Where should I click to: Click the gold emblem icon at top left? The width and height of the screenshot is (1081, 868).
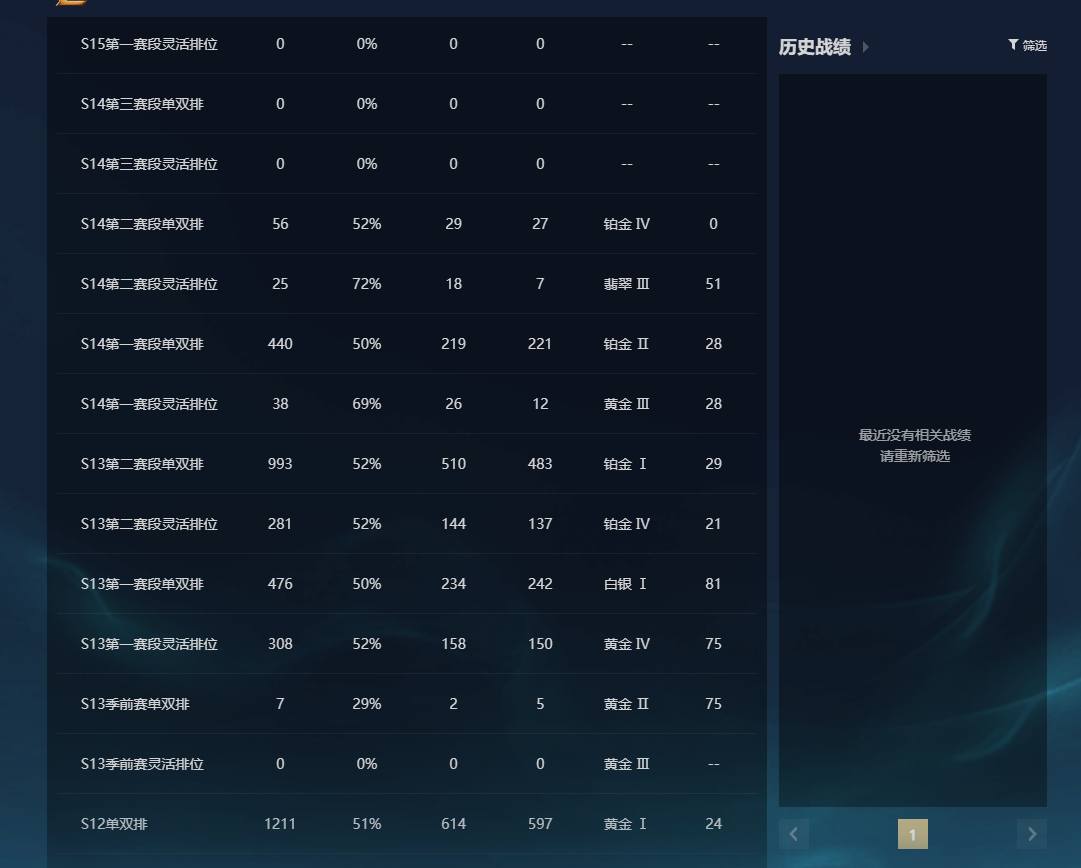click(x=71, y=5)
